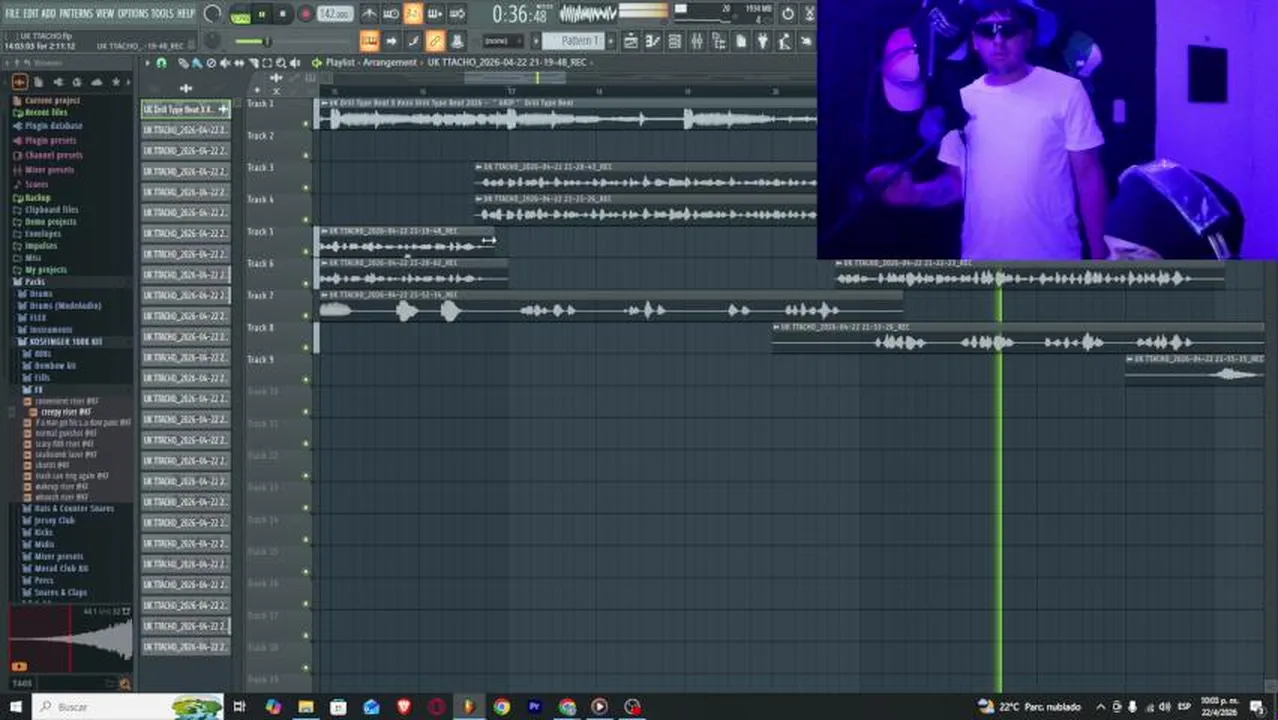Select the playlist Paint brush tool

click(196, 62)
